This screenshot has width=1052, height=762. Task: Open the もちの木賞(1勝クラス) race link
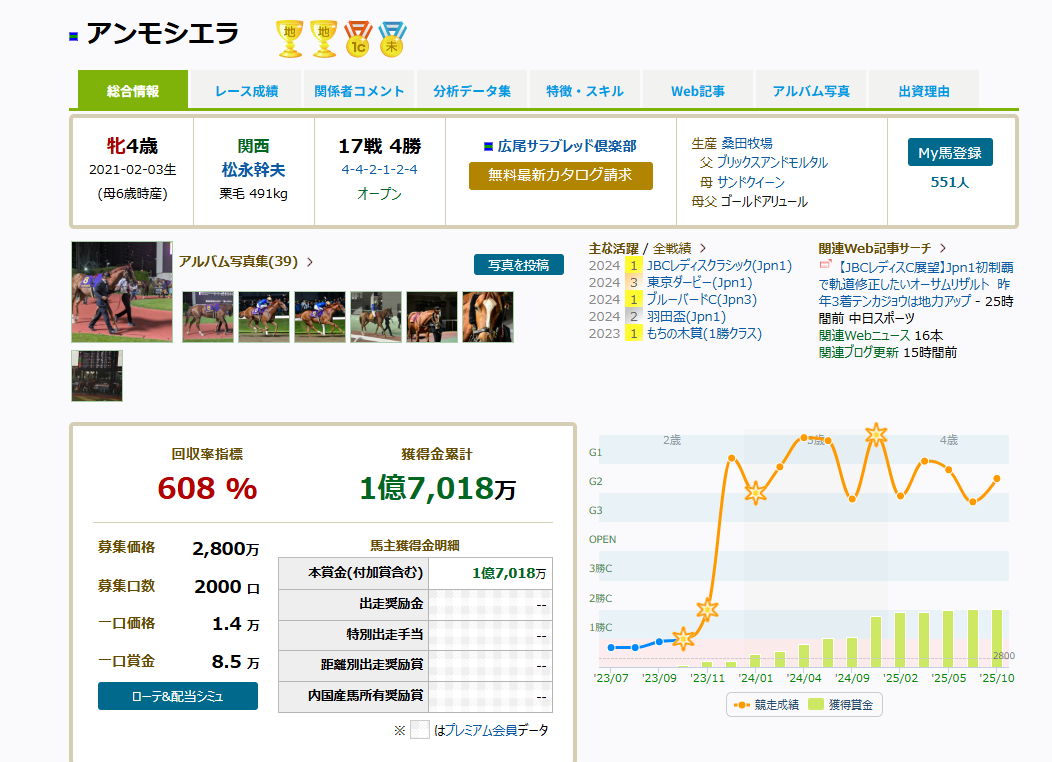(x=704, y=333)
